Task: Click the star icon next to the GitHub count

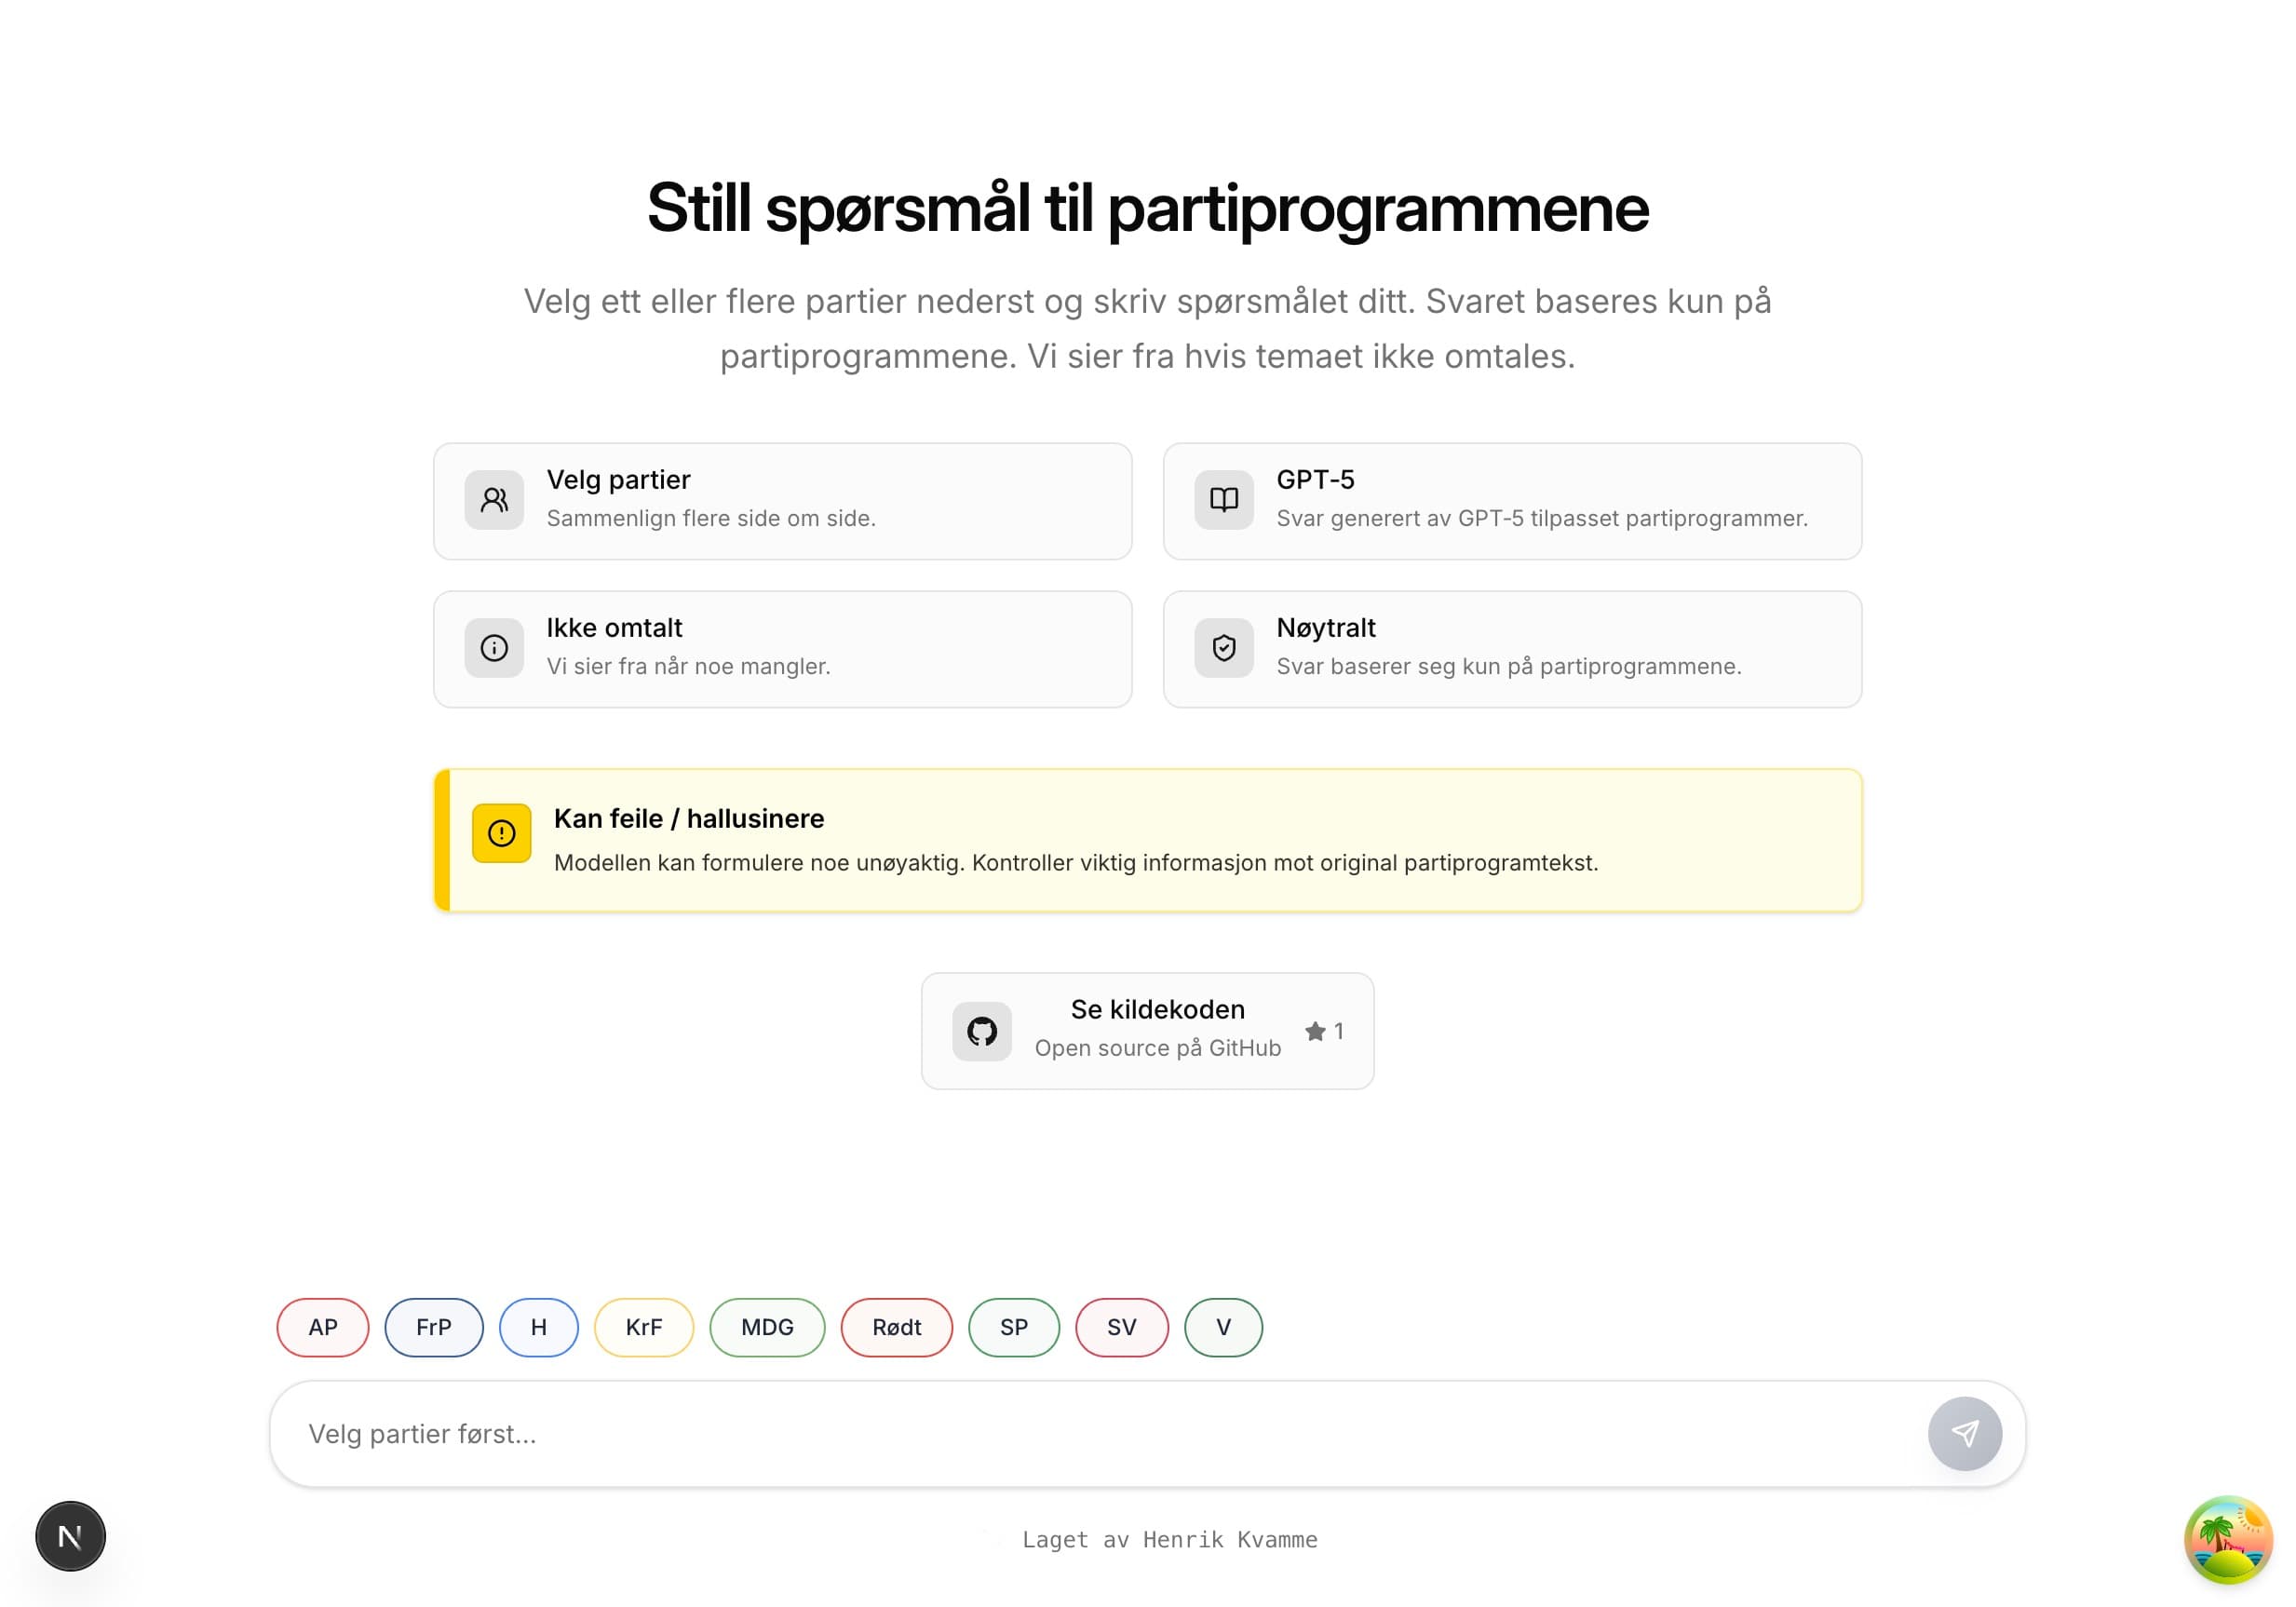Action: [1314, 1031]
